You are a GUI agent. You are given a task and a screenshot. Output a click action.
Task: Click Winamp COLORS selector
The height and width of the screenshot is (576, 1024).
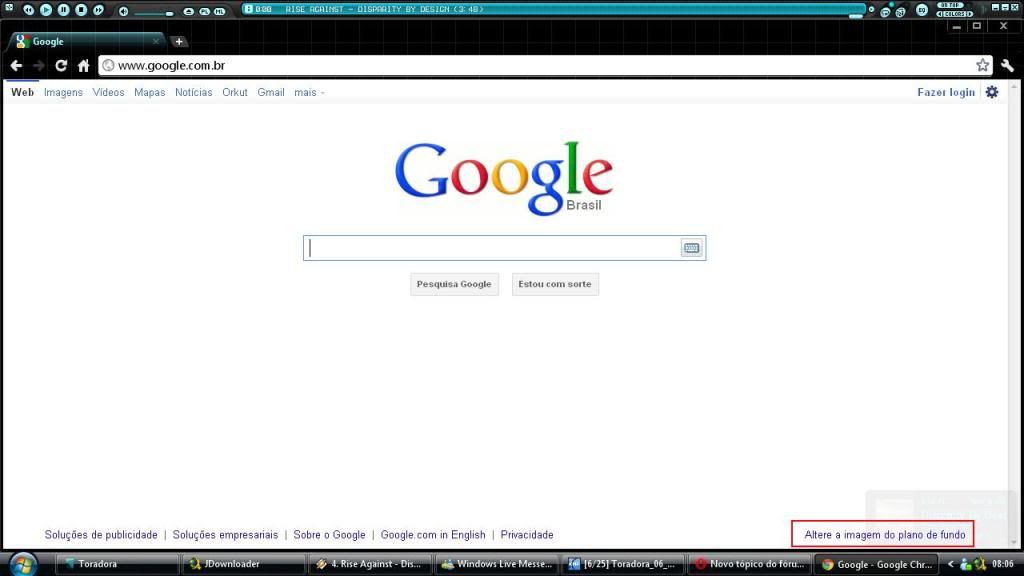click(954, 14)
